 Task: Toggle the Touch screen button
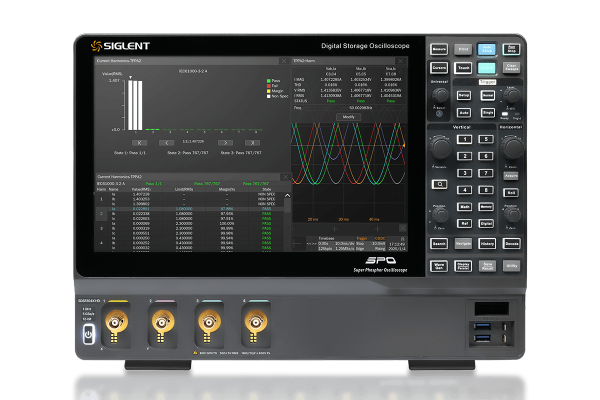coord(463,68)
